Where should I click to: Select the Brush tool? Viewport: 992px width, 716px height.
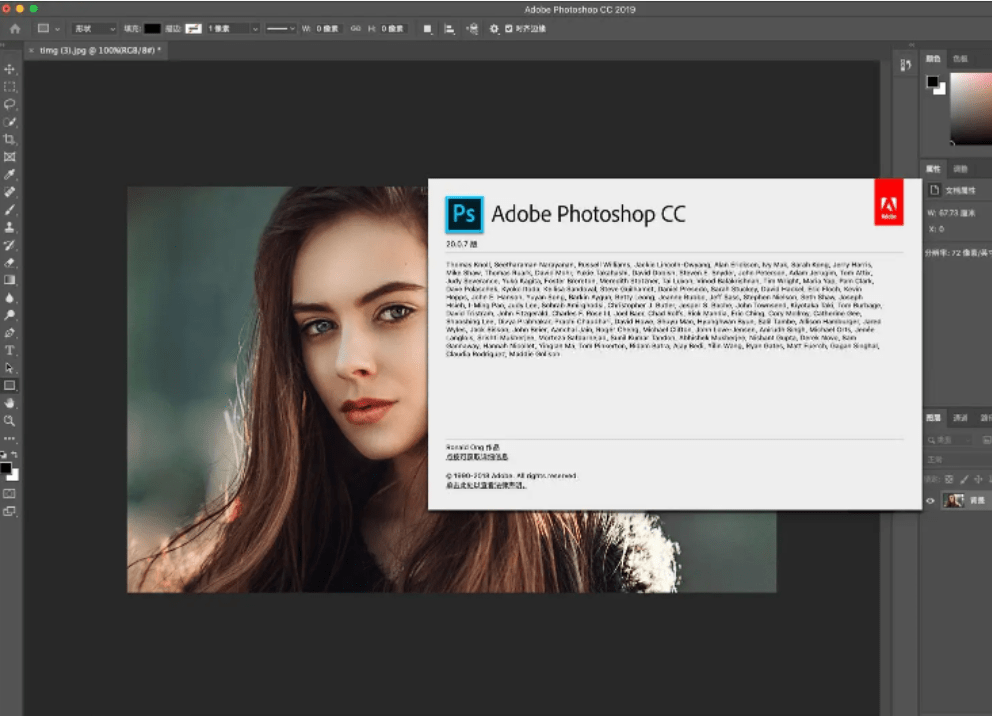point(9,210)
